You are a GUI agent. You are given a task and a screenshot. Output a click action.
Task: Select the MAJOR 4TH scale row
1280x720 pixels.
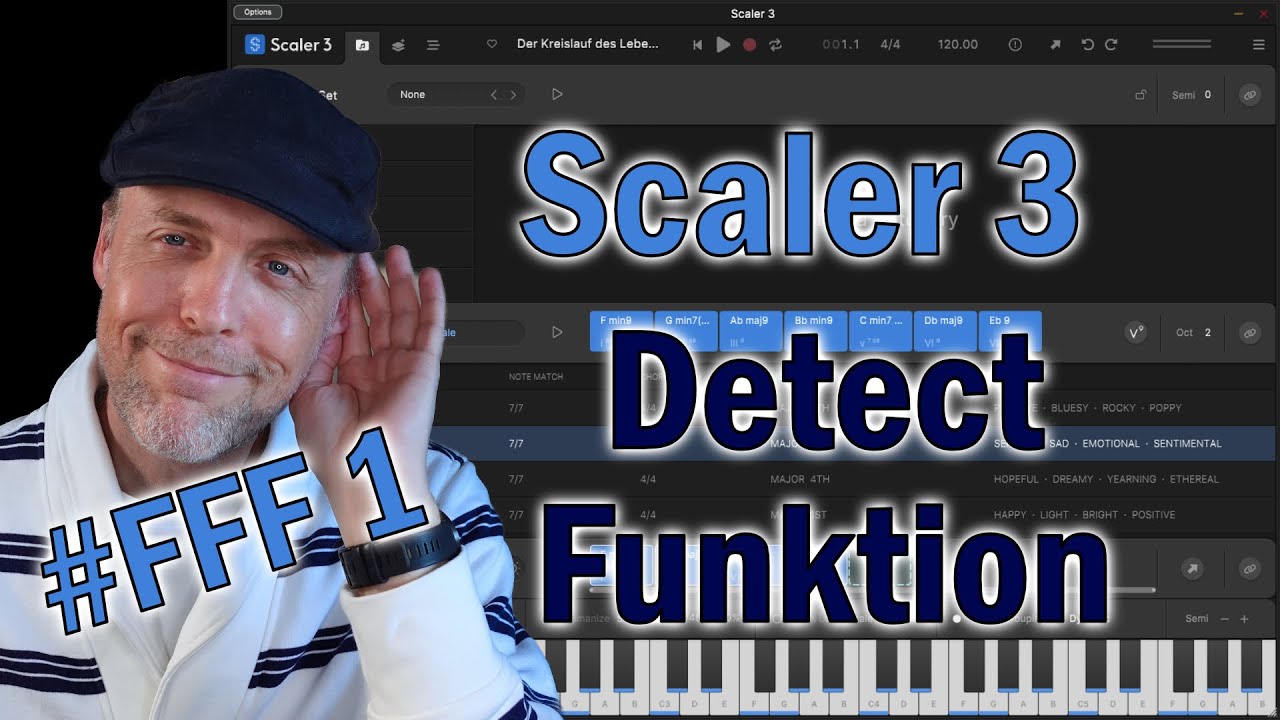(852, 479)
